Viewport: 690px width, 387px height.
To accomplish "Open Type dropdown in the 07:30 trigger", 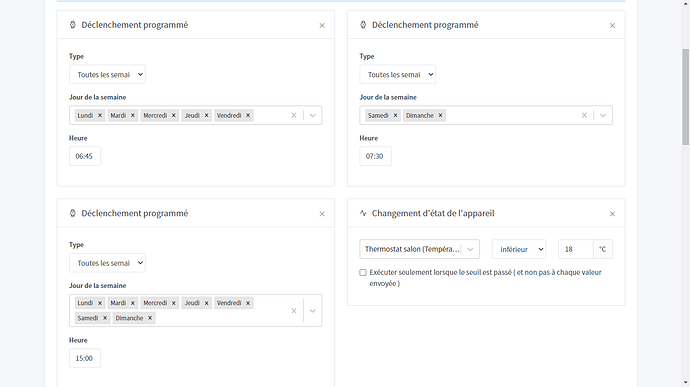I will click(x=398, y=74).
